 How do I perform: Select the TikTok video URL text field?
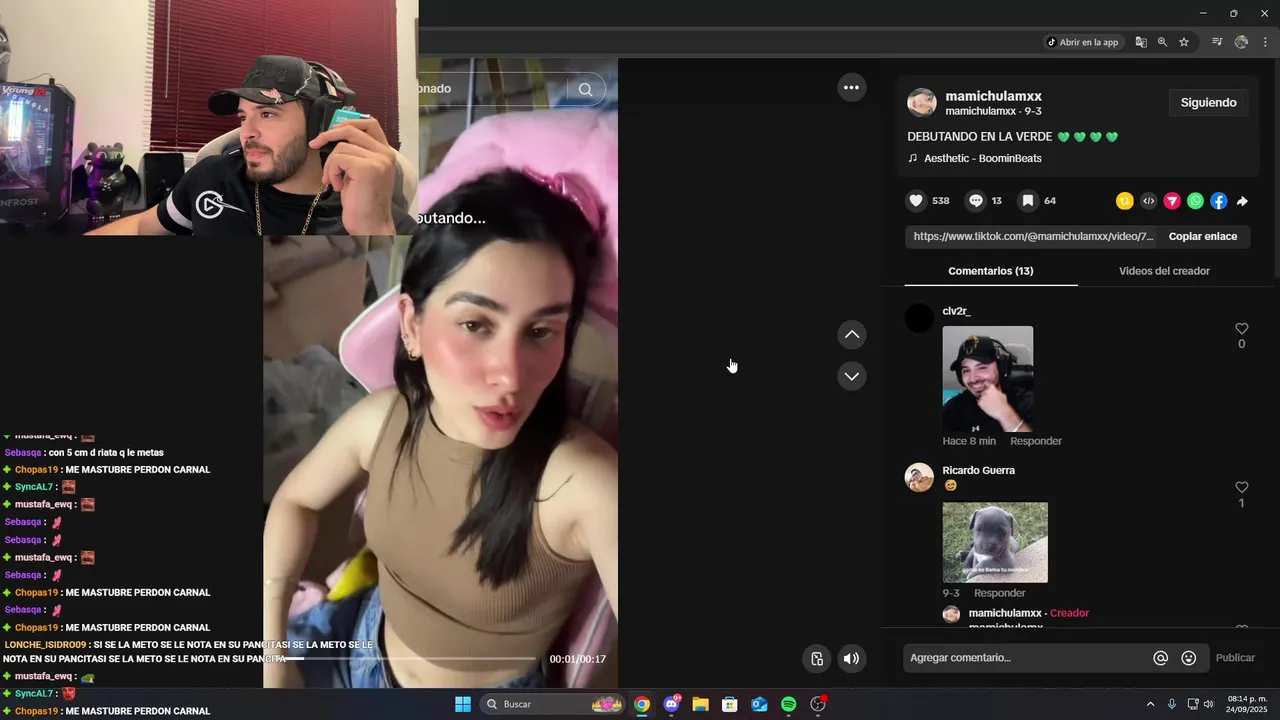[1033, 237]
